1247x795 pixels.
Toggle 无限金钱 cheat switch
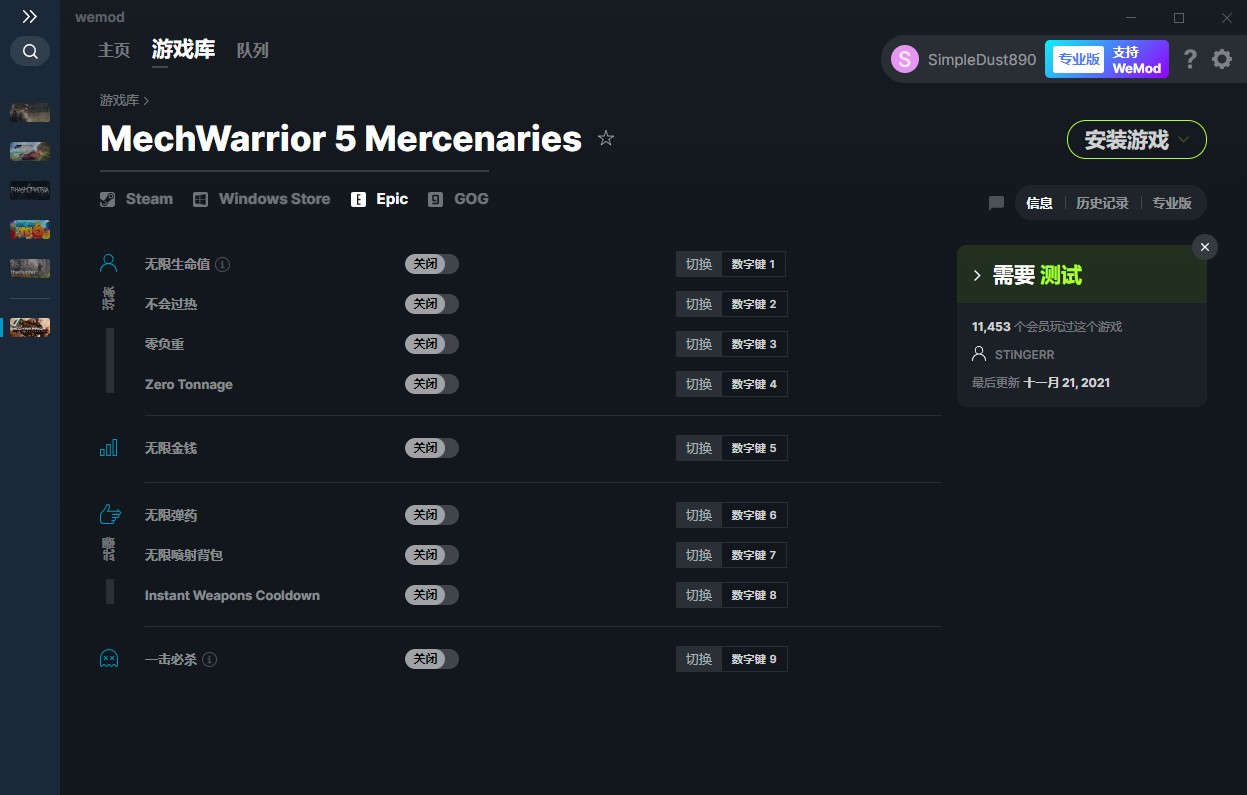(x=432, y=448)
